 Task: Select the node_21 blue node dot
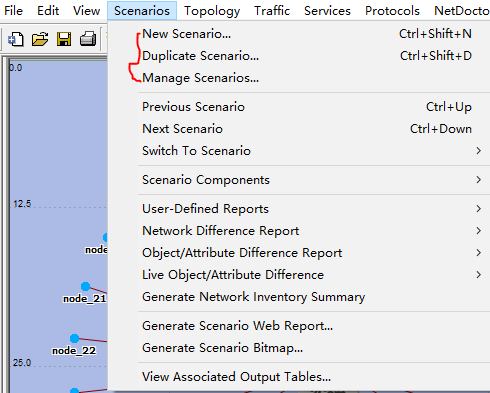(85, 286)
